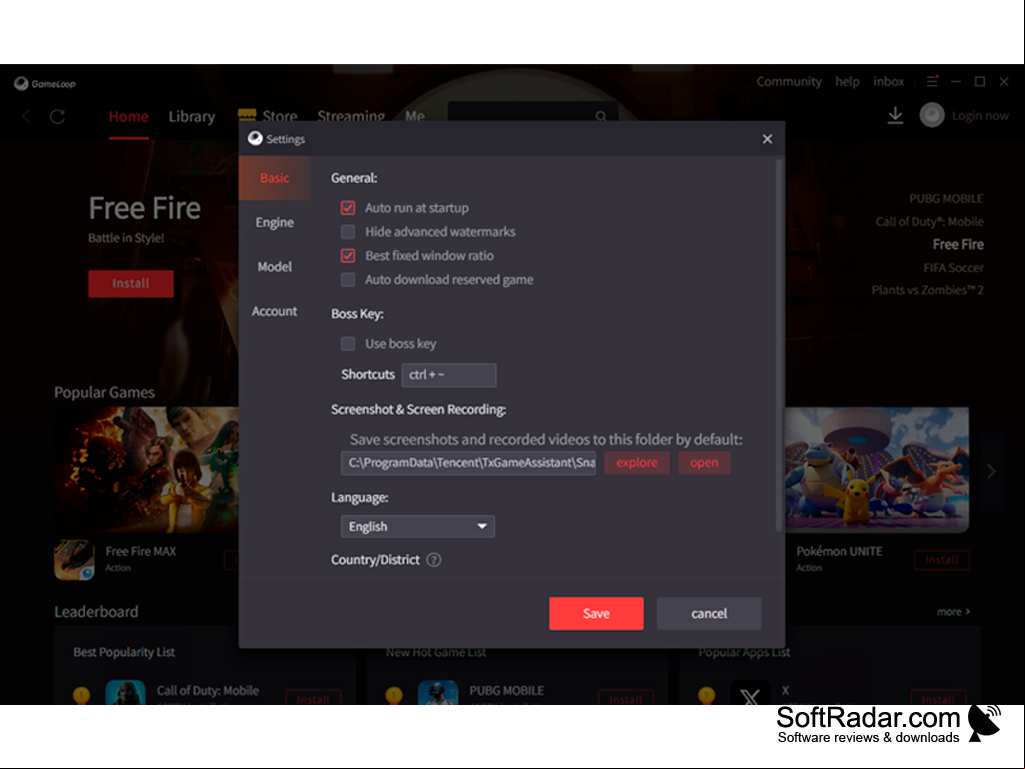Click the boss key Shortcuts field
The width and height of the screenshot is (1025, 769).
[x=448, y=375]
